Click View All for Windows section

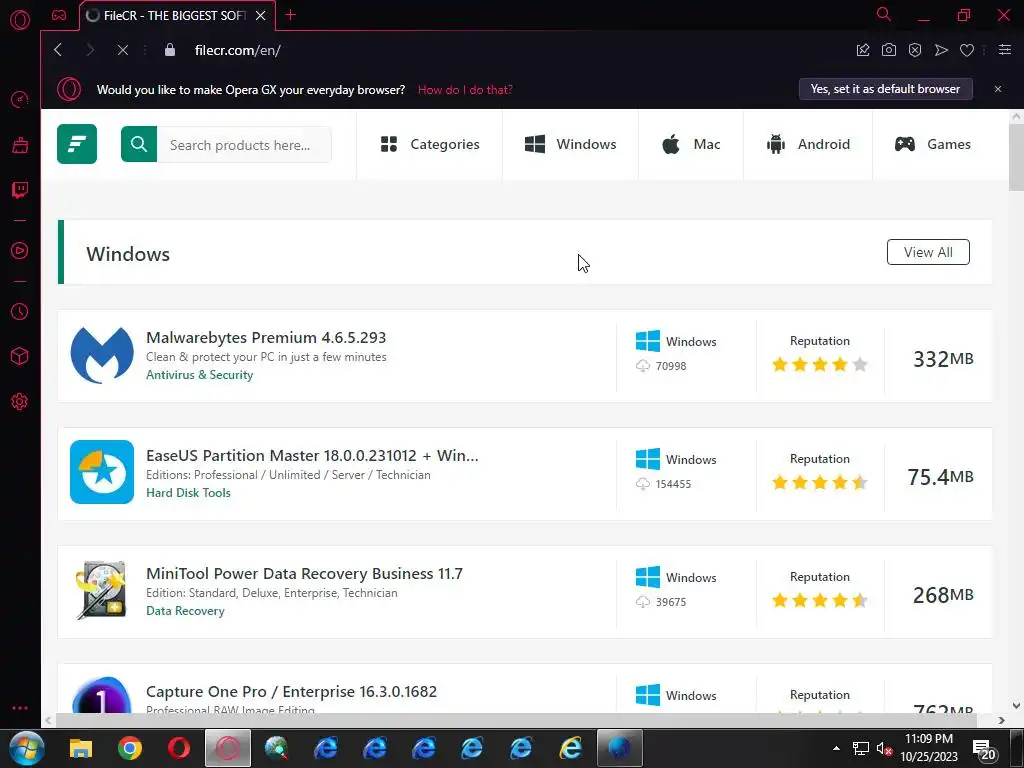(x=928, y=252)
